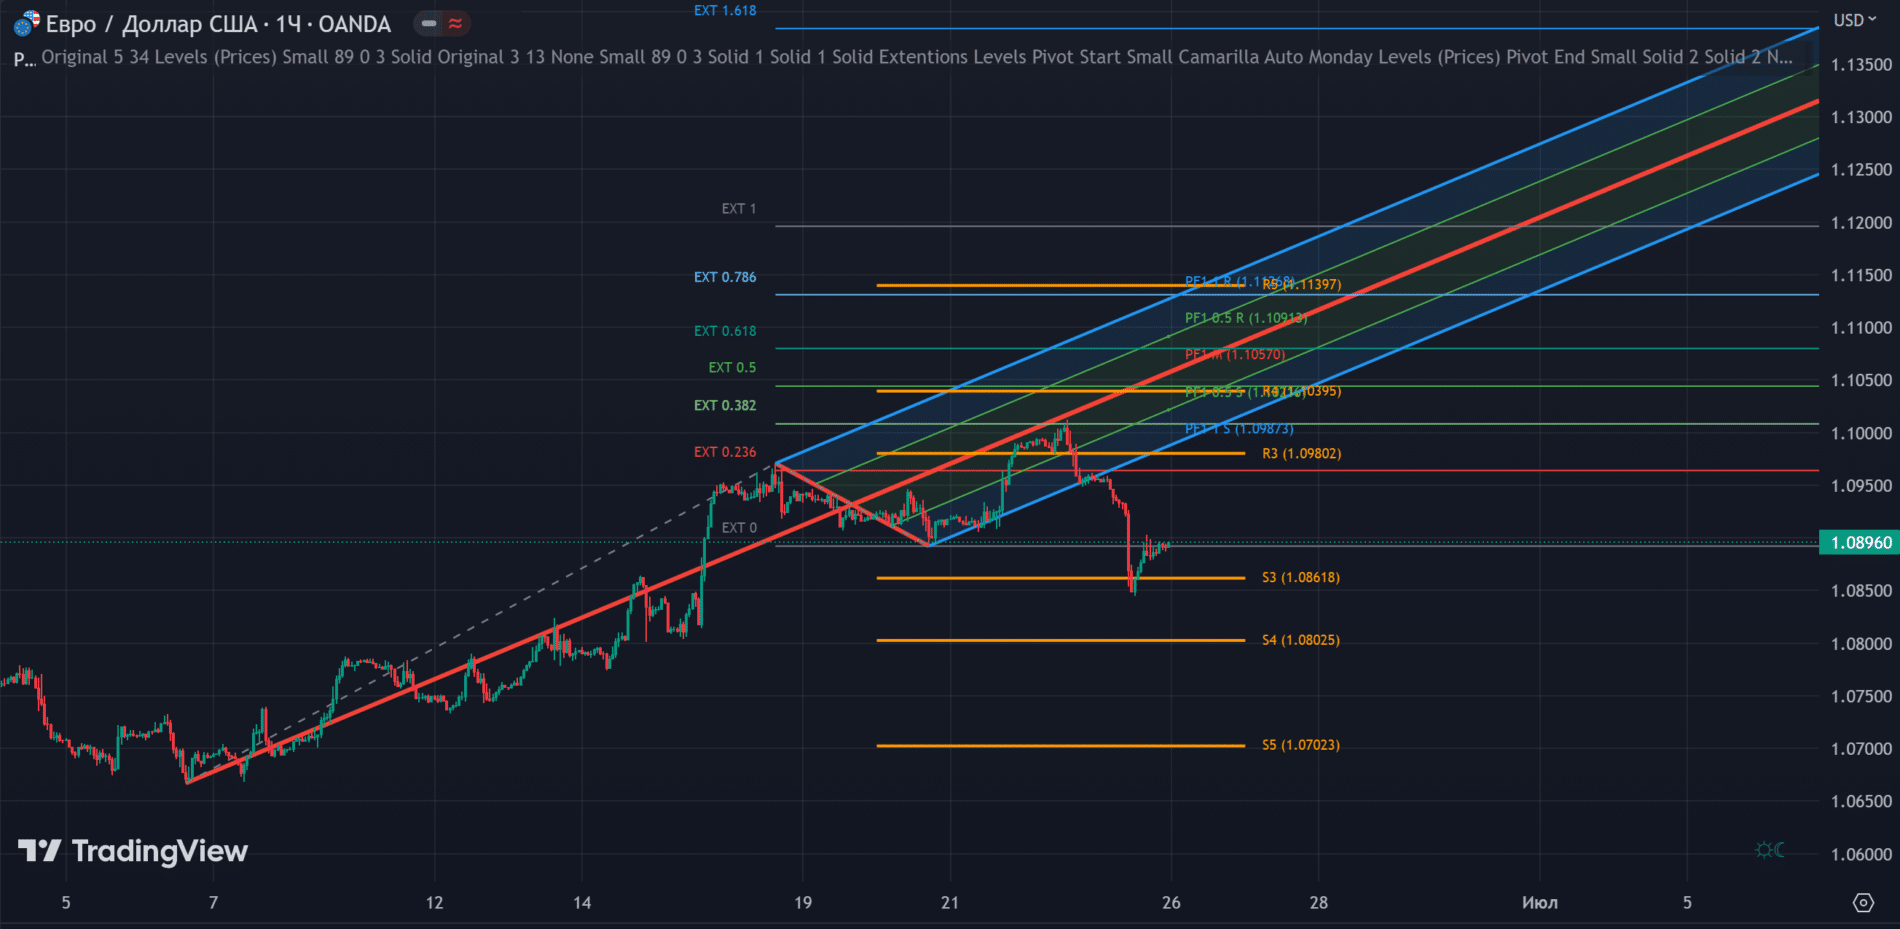Click the R3 (1.09802) resistance level label
The width and height of the screenshot is (1900, 929).
(x=1301, y=453)
